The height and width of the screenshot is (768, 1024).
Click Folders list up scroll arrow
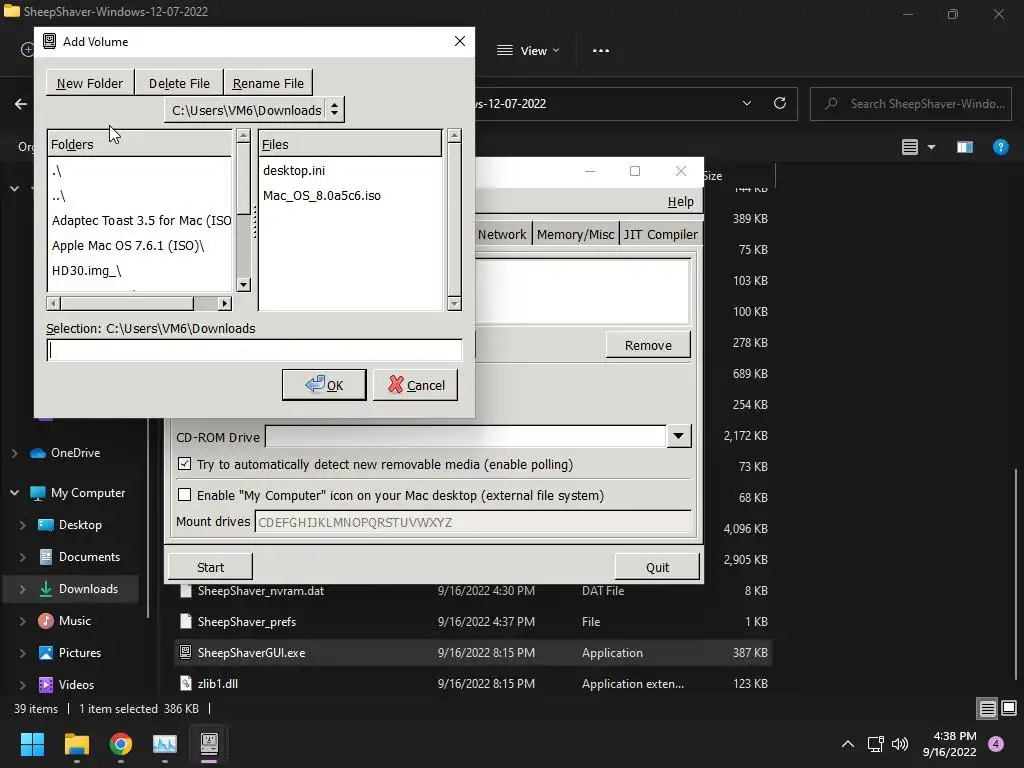(244, 136)
